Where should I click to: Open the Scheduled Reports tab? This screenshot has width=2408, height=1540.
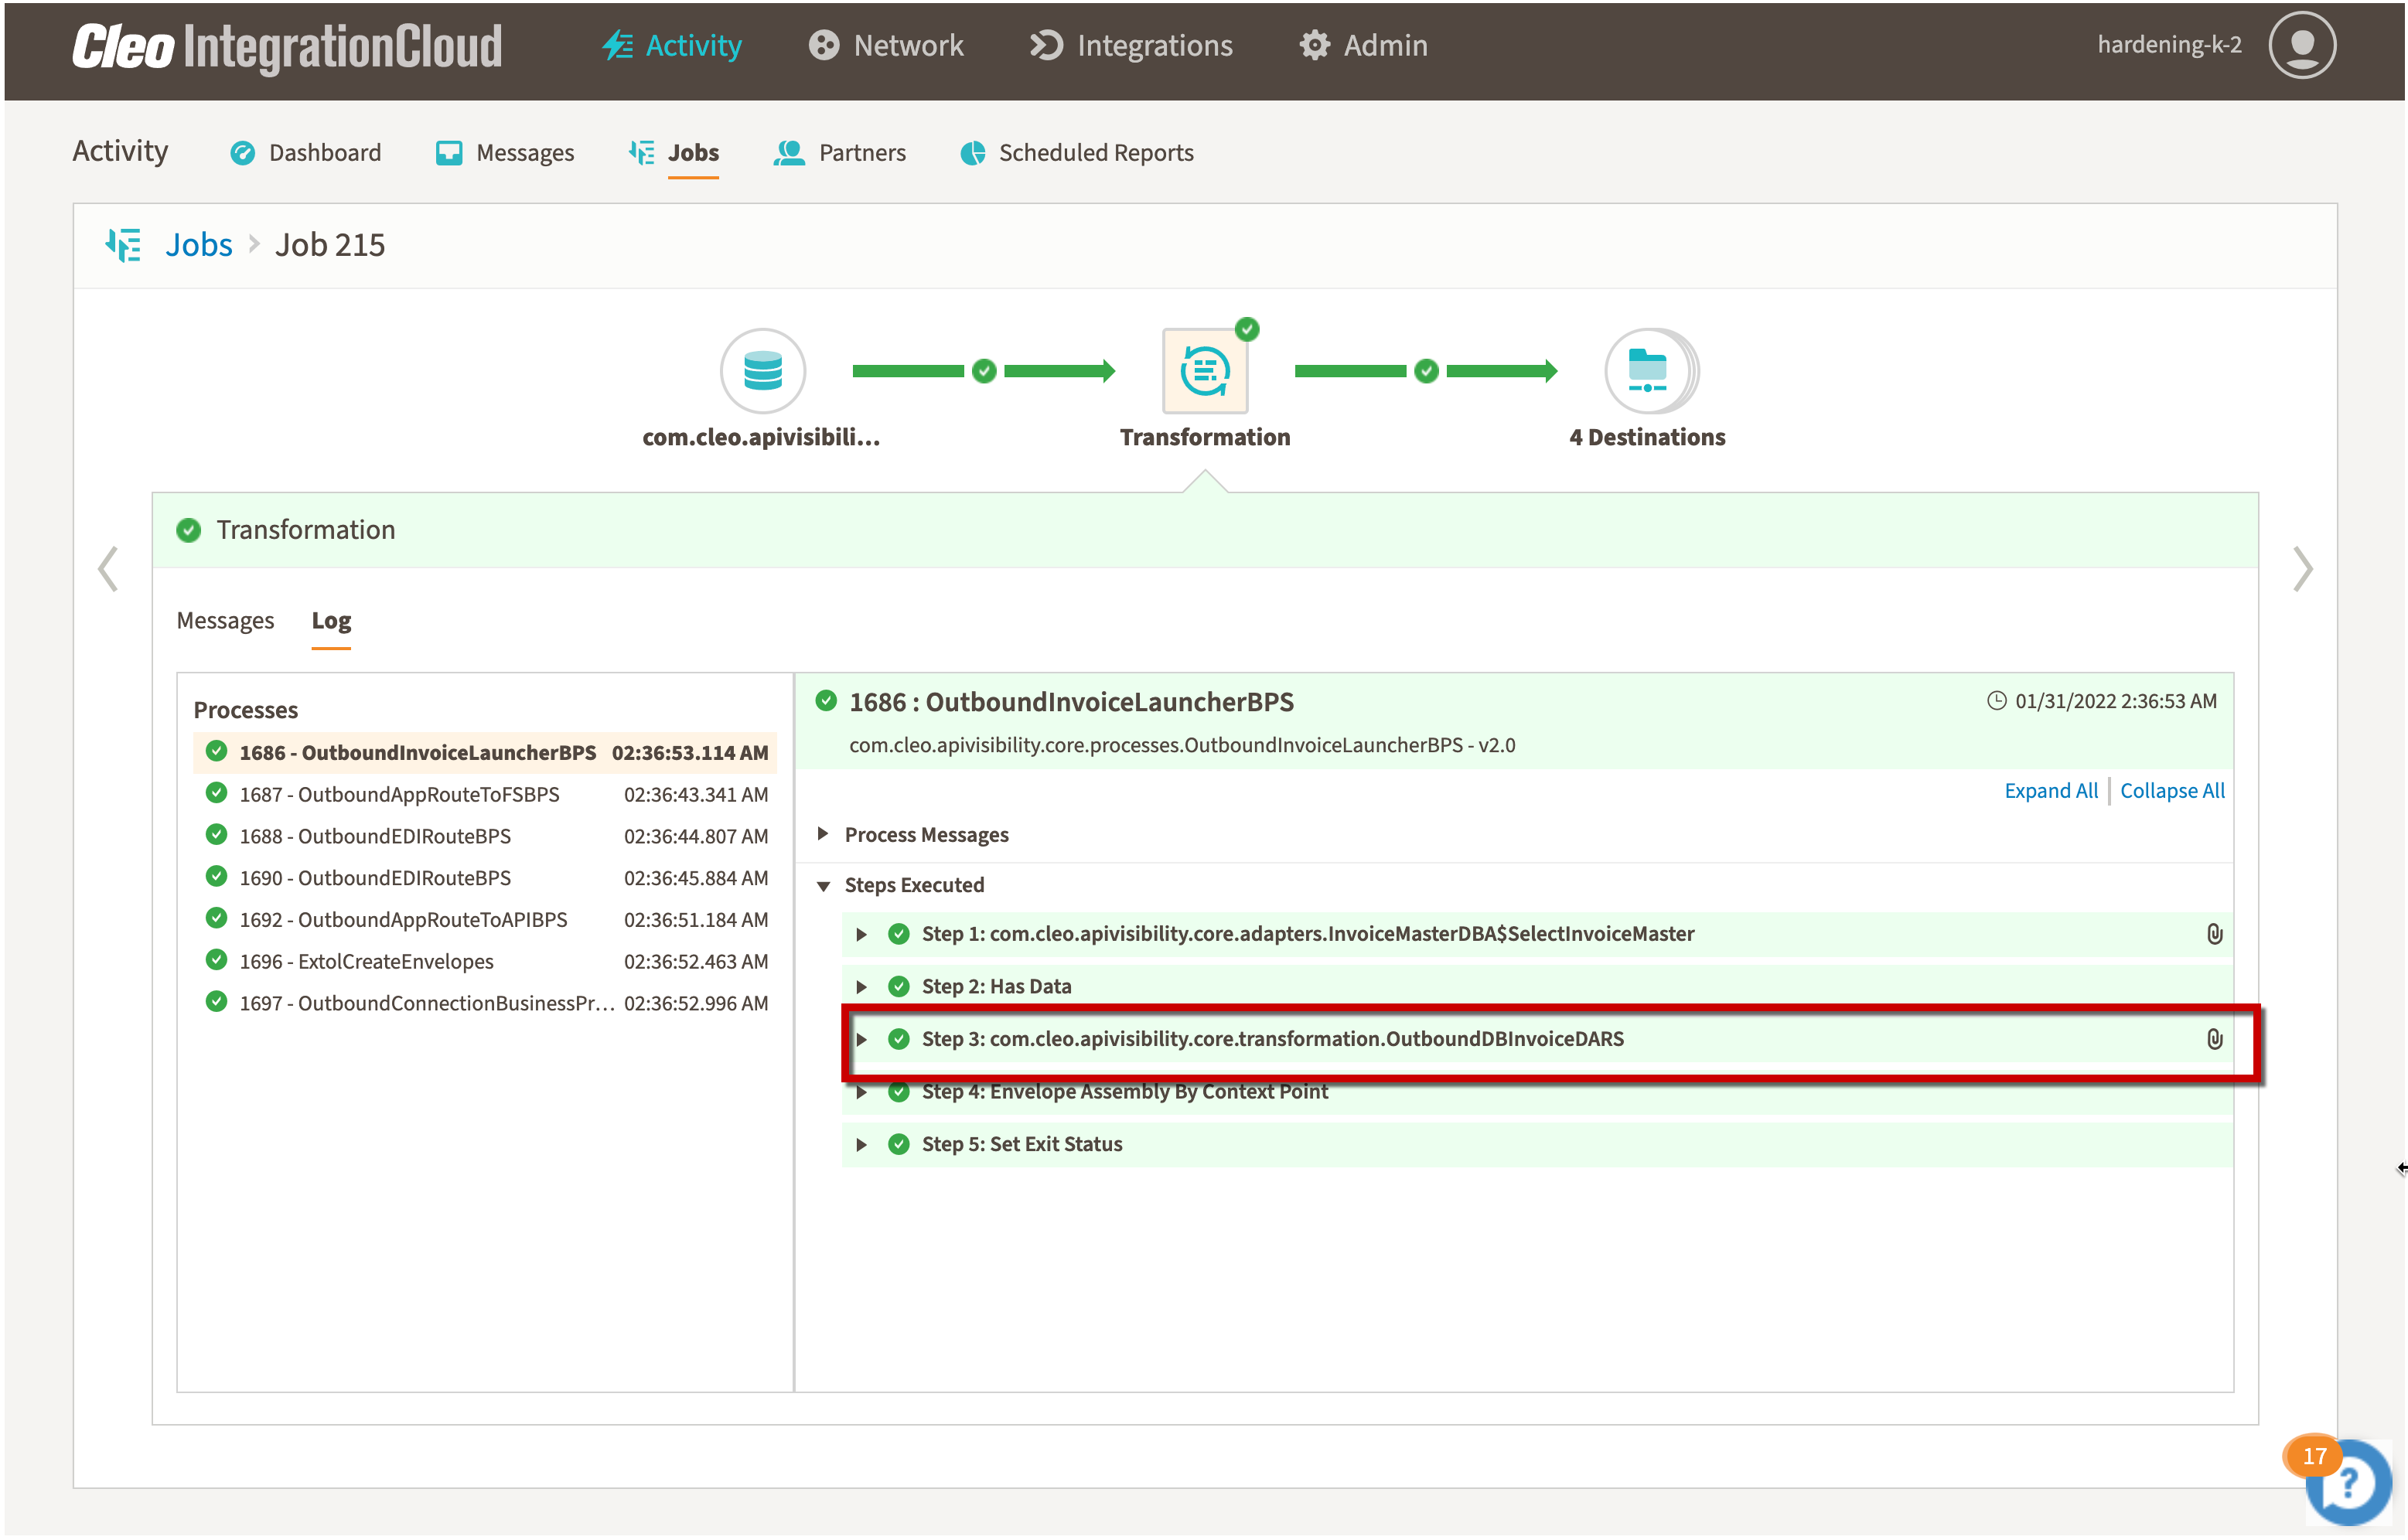pos(1077,152)
